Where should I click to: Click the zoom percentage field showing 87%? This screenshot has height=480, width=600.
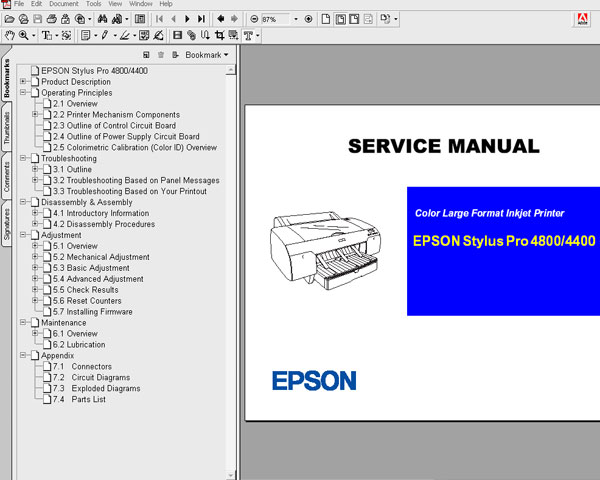(276, 19)
